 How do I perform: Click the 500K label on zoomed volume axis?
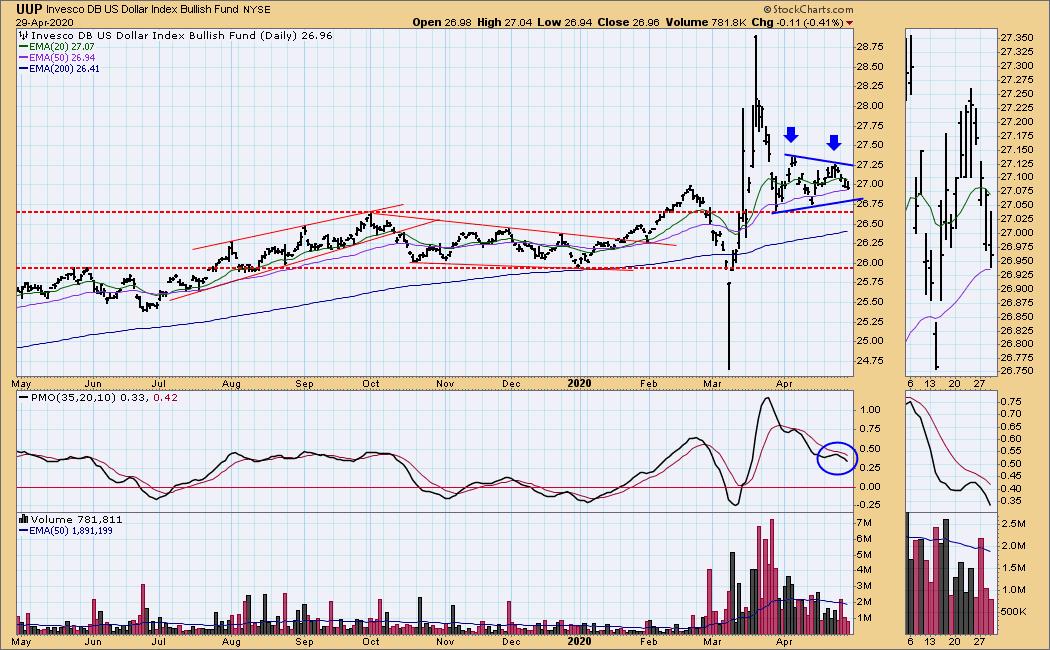pyautogui.click(x=1014, y=612)
